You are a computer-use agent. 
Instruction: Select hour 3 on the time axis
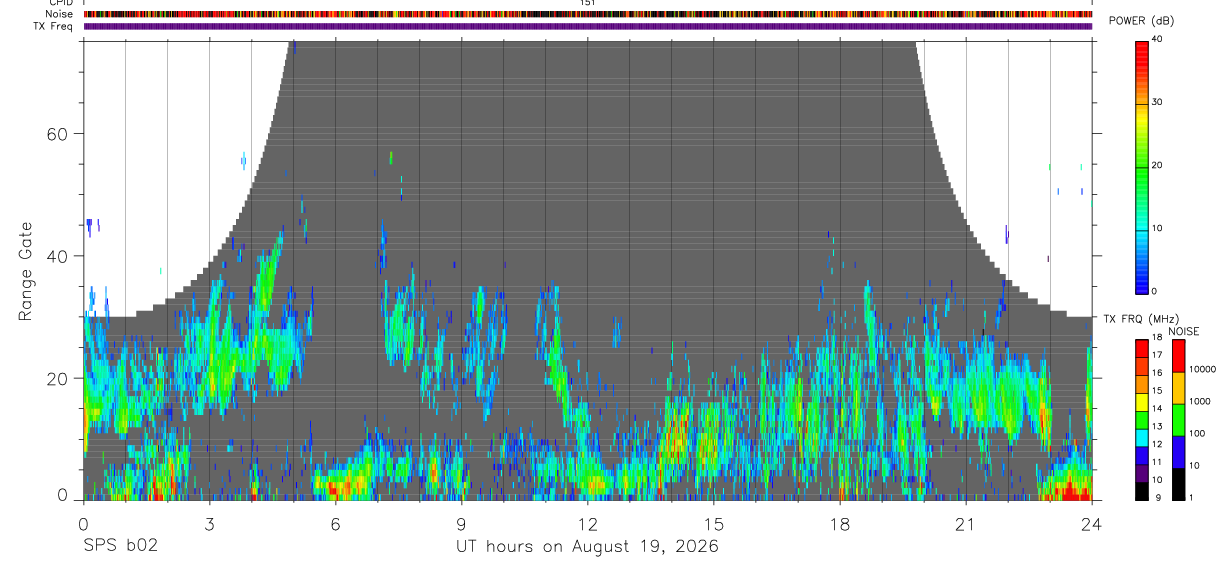pos(209,524)
